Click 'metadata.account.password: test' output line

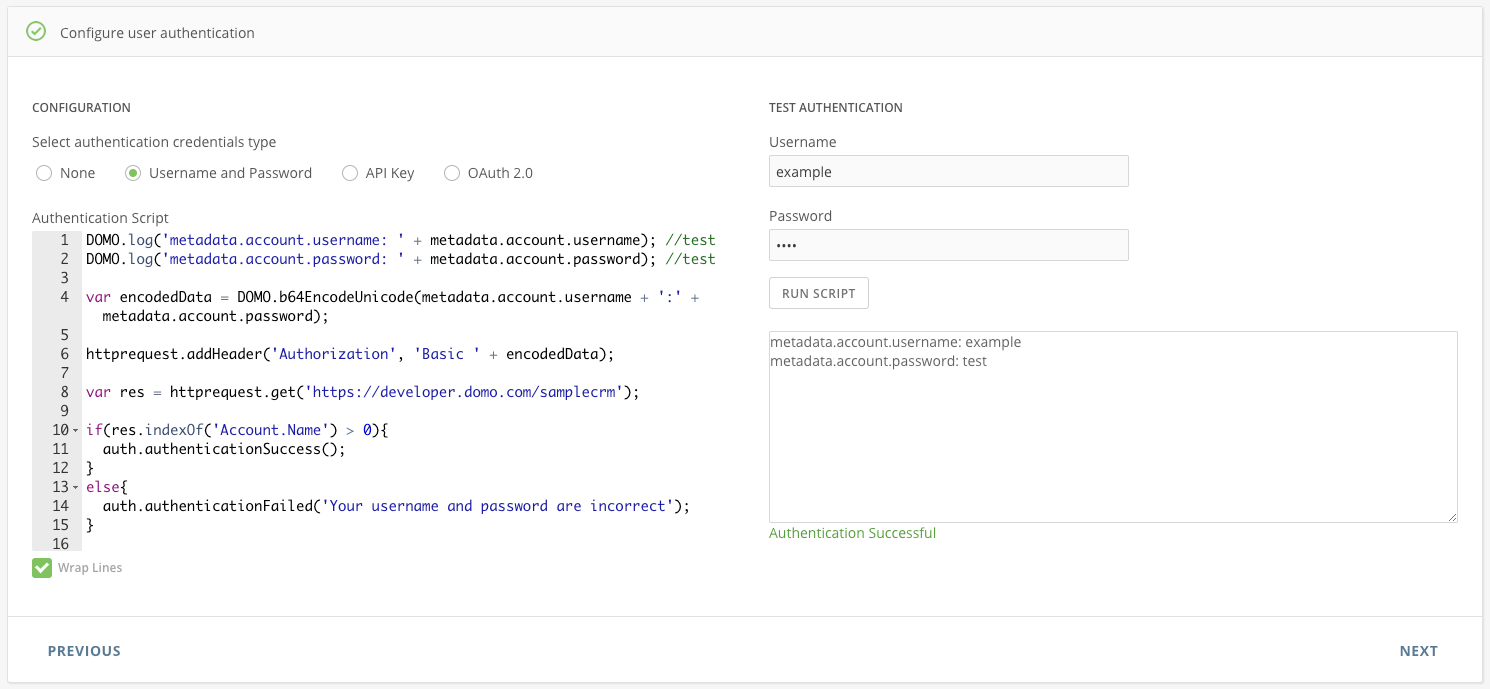pyautogui.click(x=878, y=361)
